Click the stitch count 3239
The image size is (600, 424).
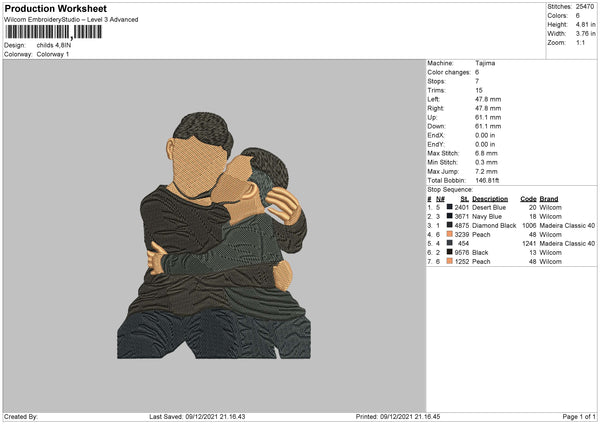461,235
